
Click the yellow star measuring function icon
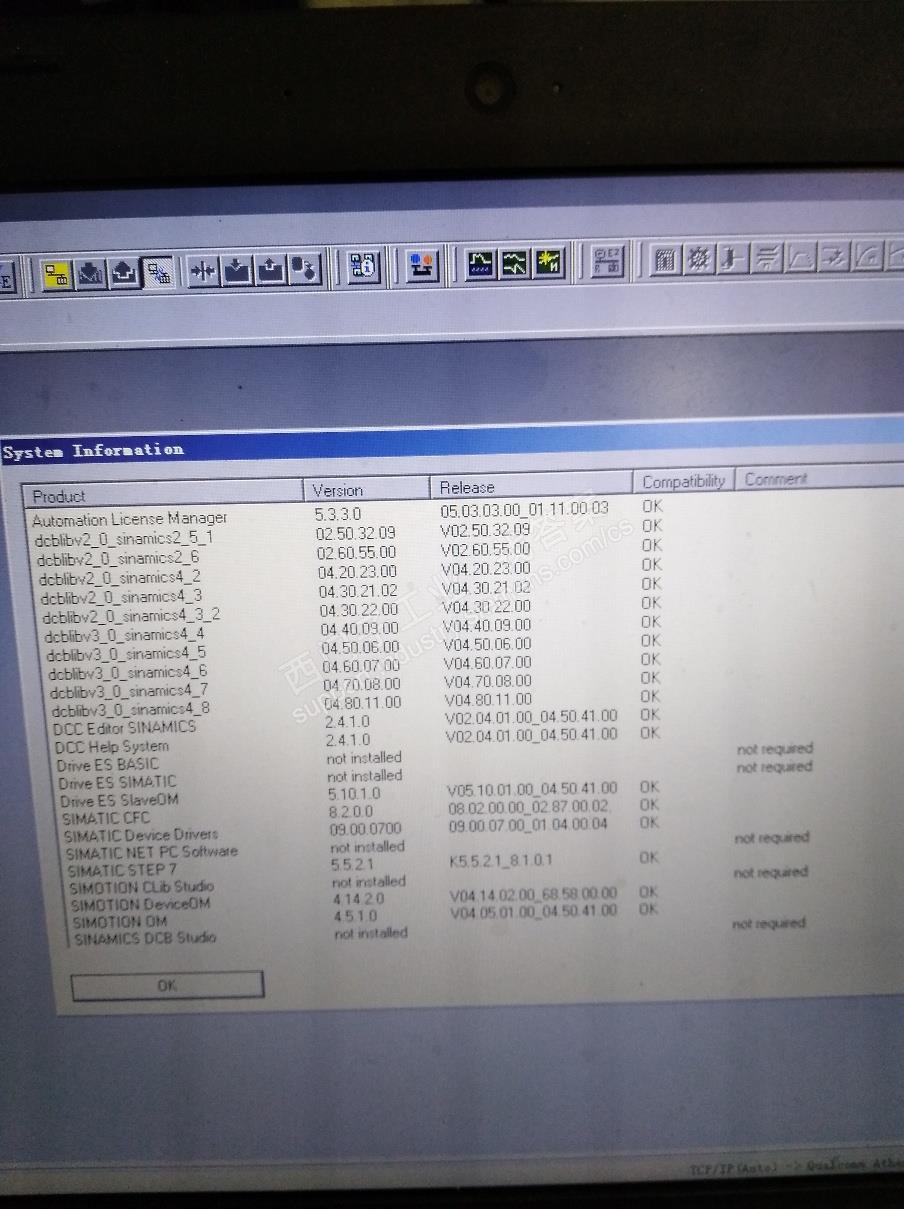[549, 263]
